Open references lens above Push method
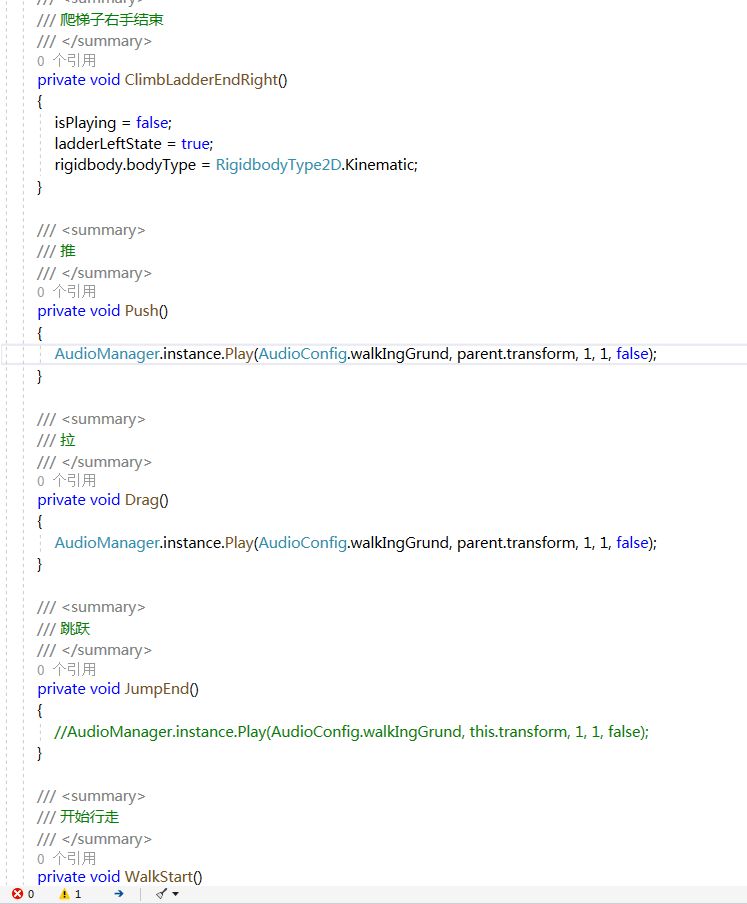The width and height of the screenshot is (747, 904). tap(66, 292)
